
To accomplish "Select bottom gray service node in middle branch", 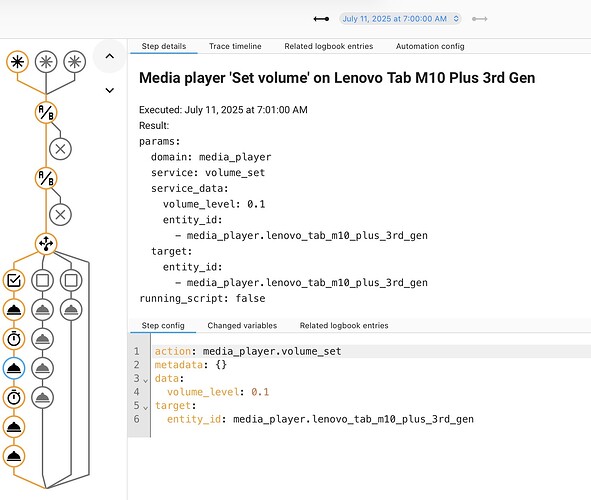I will pyautogui.click(x=42, y=397).
